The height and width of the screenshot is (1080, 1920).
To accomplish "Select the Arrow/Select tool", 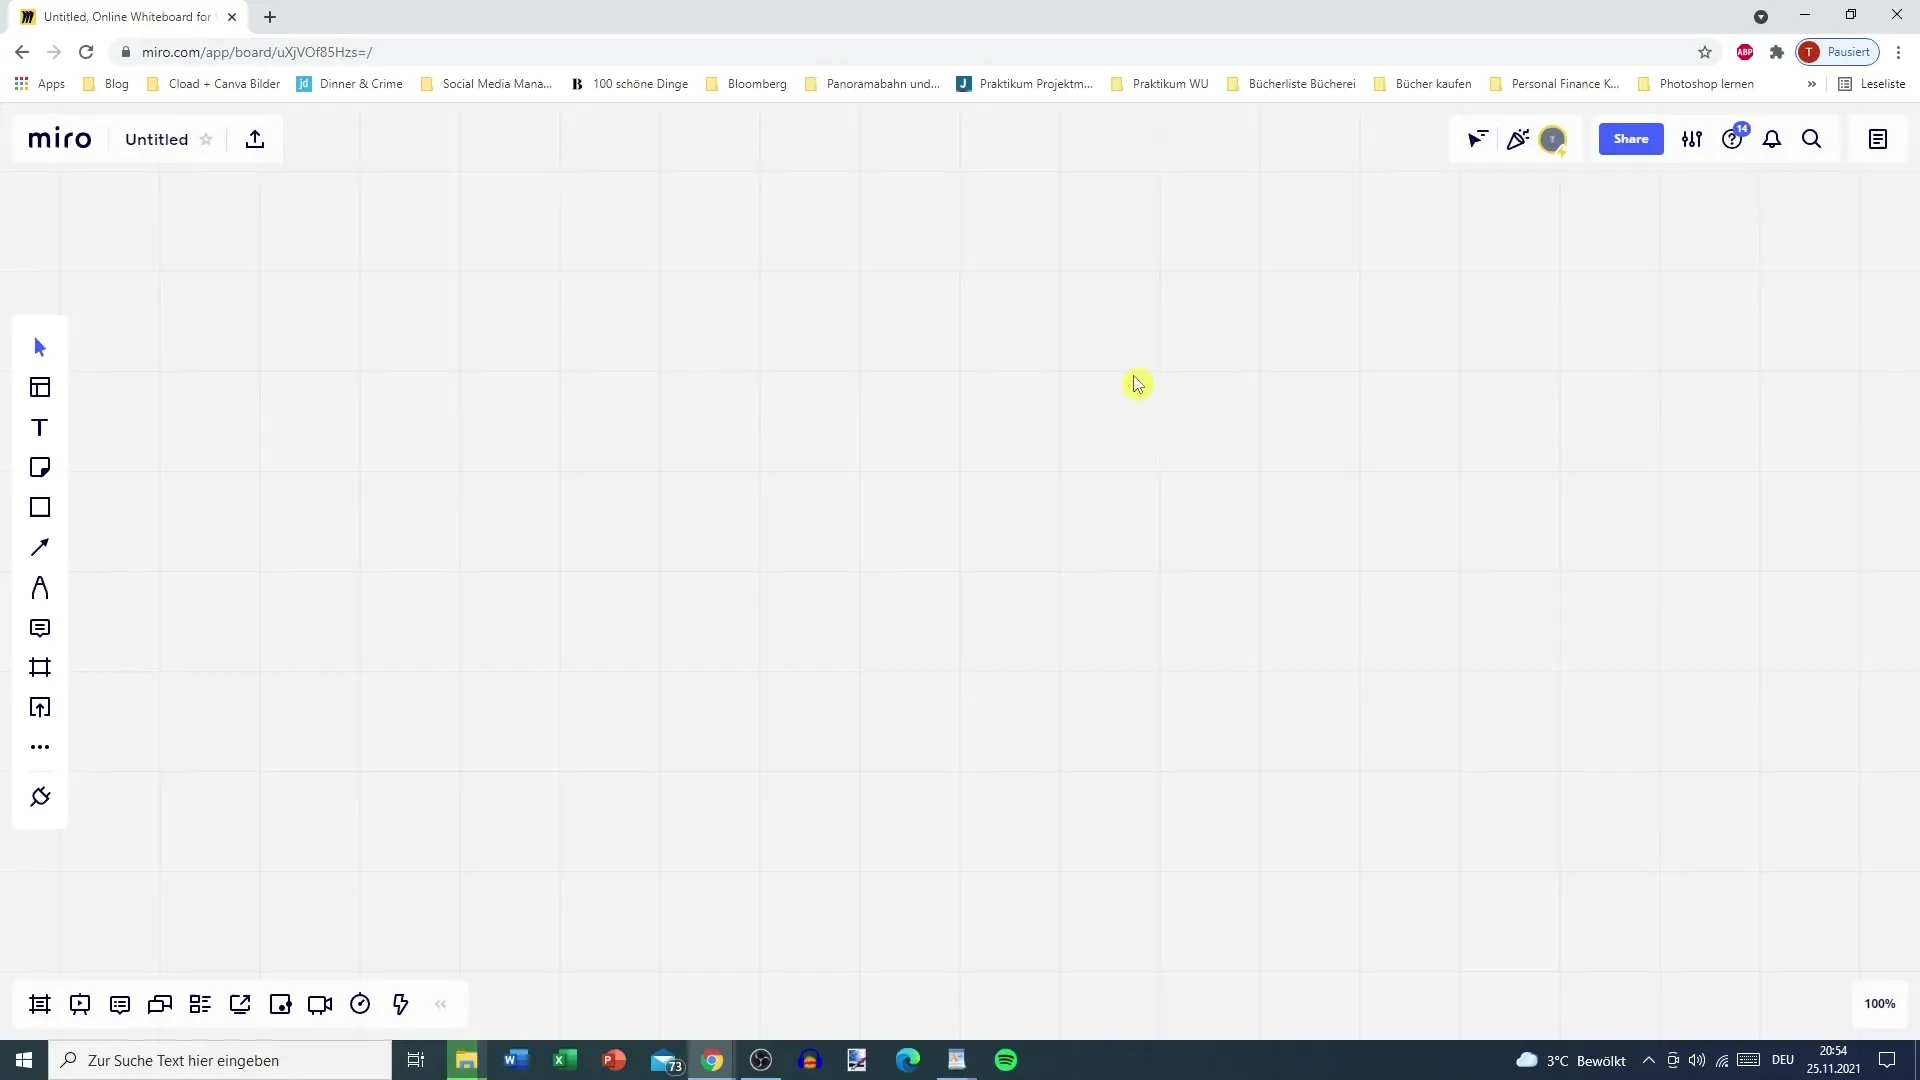I will pos(40,345).
